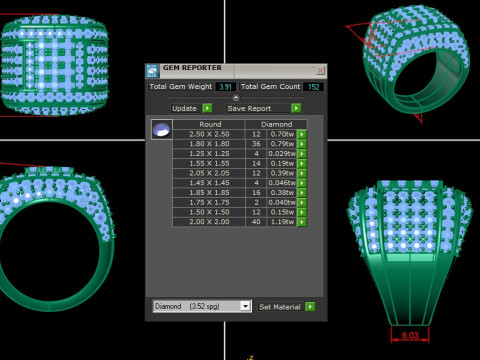The width and height of the screenshot is (480, 360).
Task: Click the Total Gem Count label
Action: coord(270,87)
